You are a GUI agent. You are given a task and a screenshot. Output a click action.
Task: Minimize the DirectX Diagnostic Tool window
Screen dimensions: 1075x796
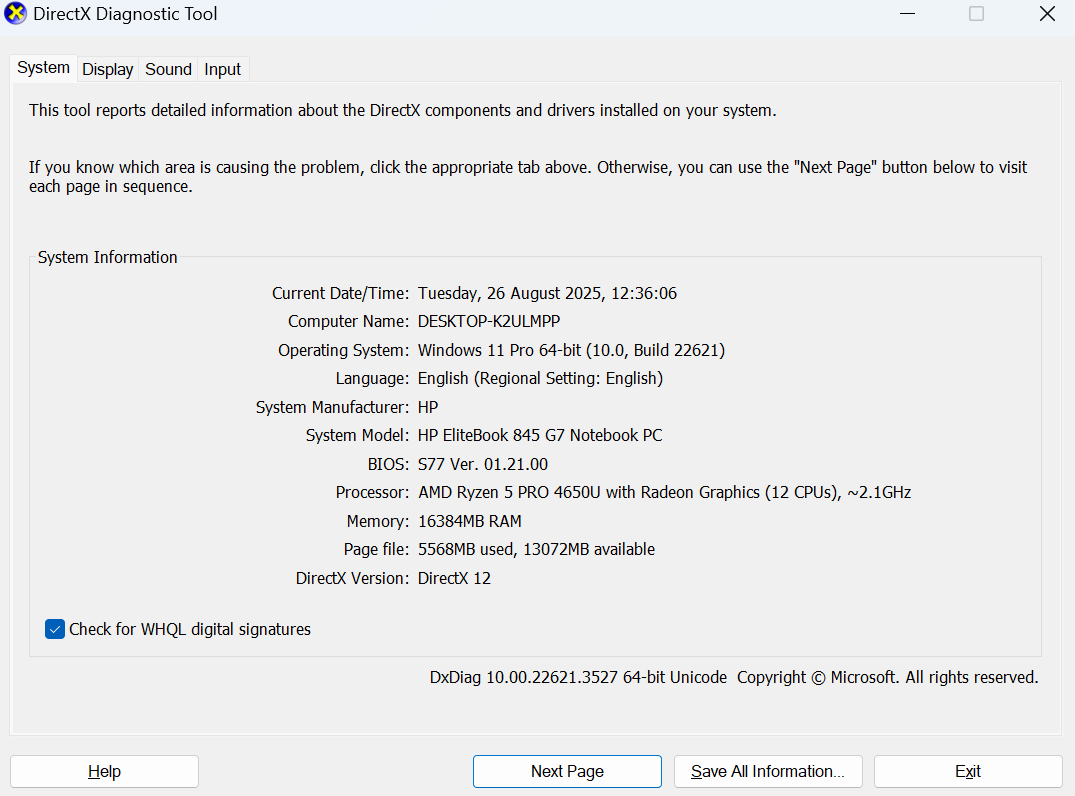[x=907, y=14]
